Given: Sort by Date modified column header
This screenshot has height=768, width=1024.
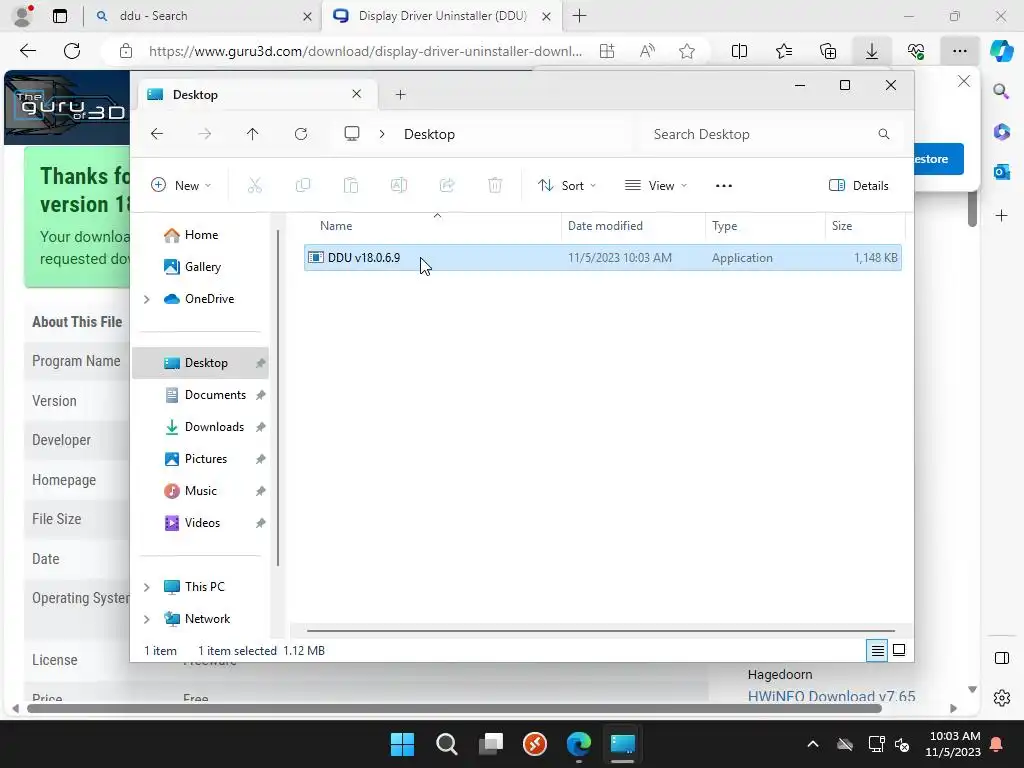Looking at the screenshot, I should (633, 226).
